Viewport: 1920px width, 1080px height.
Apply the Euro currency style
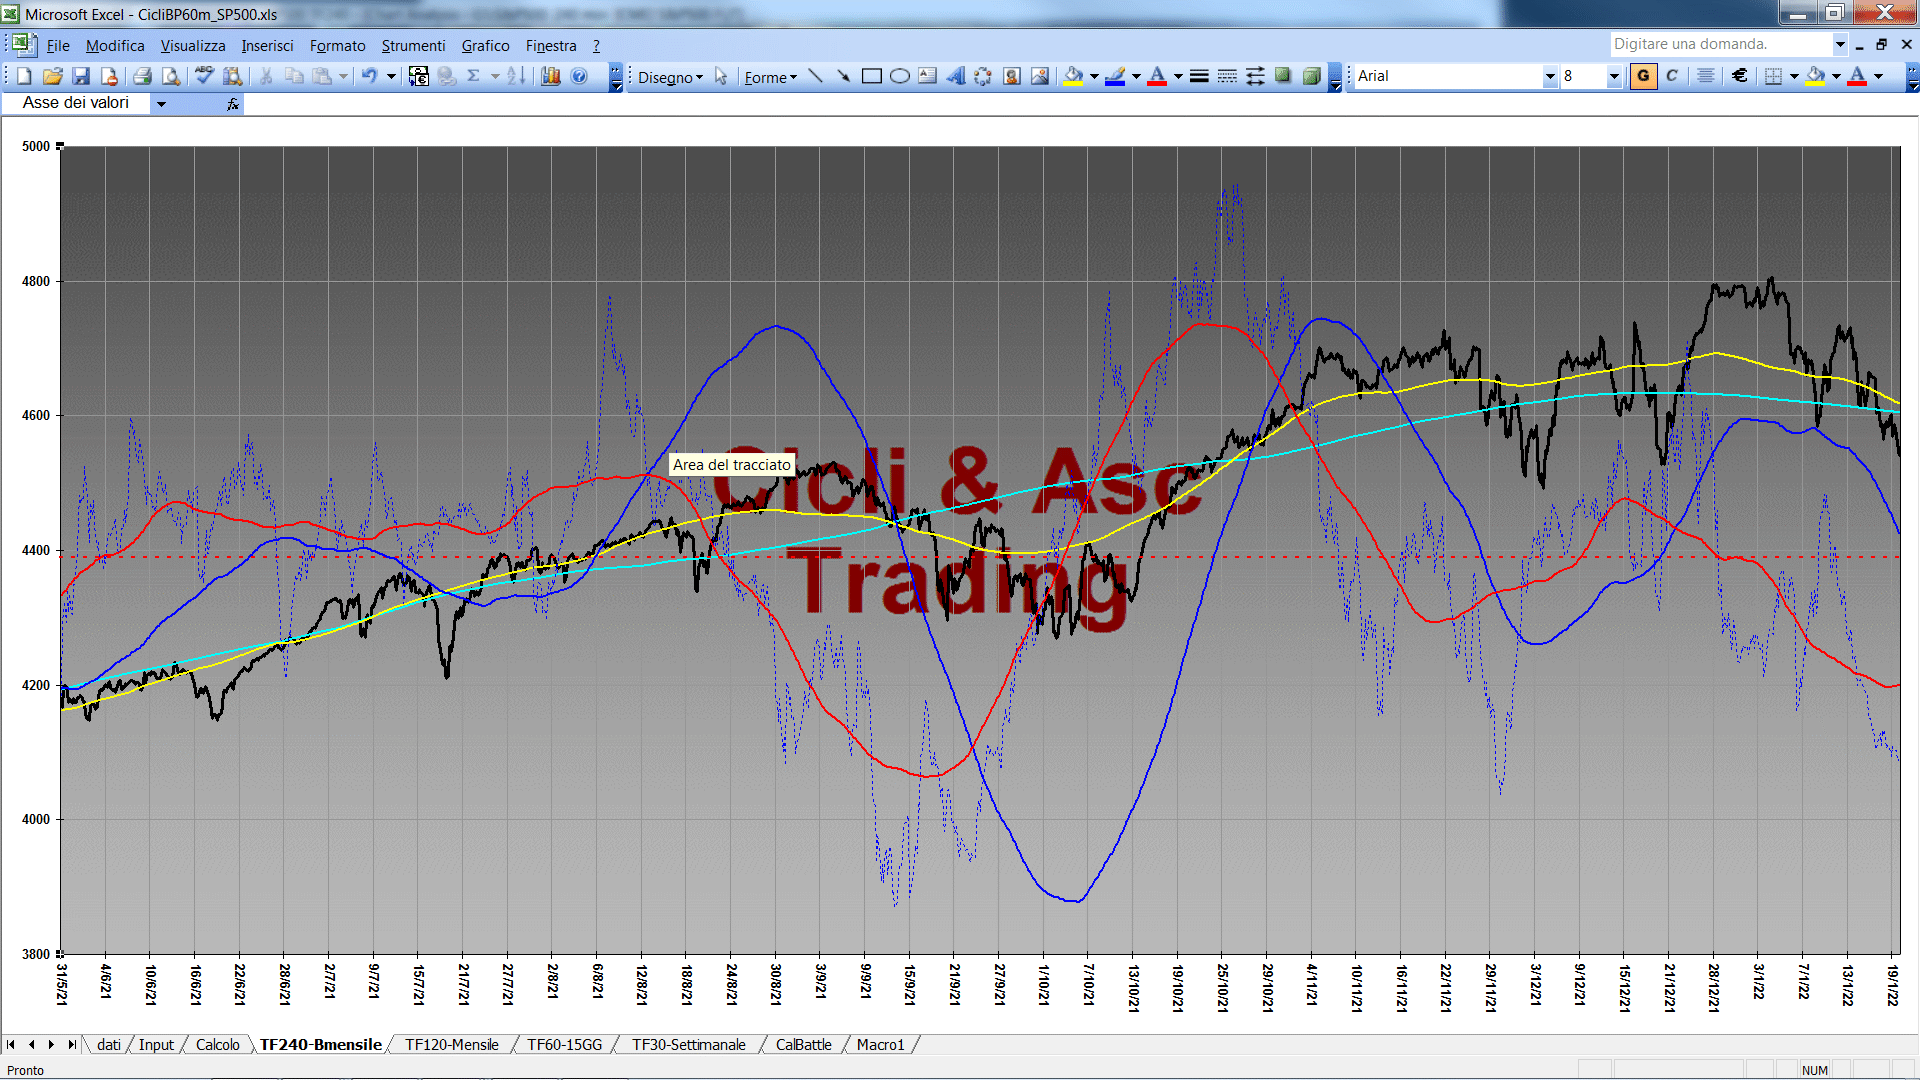point(1739,76)
